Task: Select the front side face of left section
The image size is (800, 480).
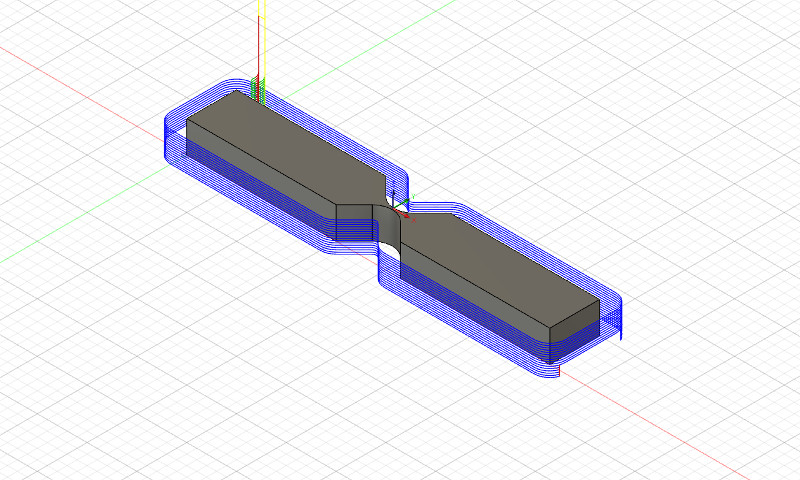Action: [260, 181]
